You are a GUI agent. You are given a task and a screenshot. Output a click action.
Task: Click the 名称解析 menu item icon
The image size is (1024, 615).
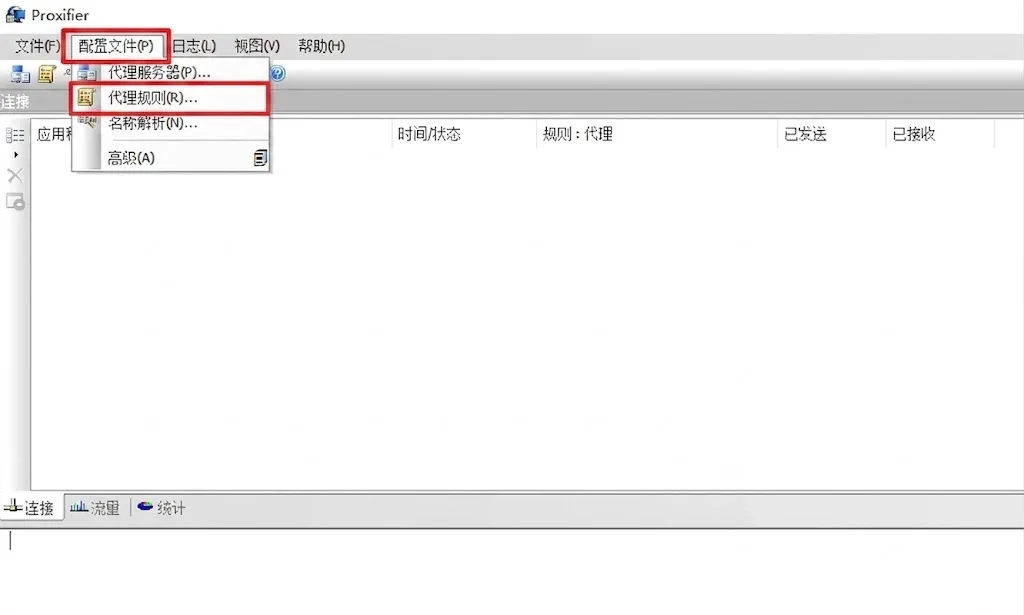[x=88, y=121]
